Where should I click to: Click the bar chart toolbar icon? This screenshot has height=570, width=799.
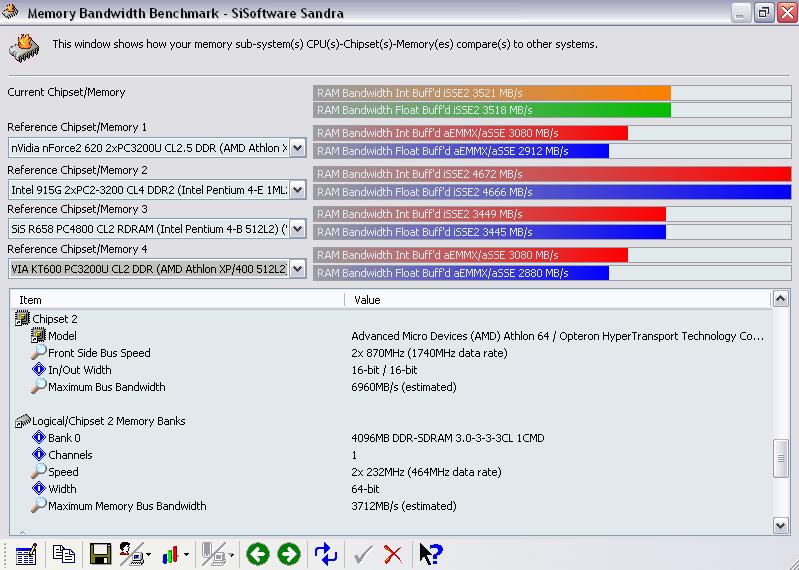170,555
